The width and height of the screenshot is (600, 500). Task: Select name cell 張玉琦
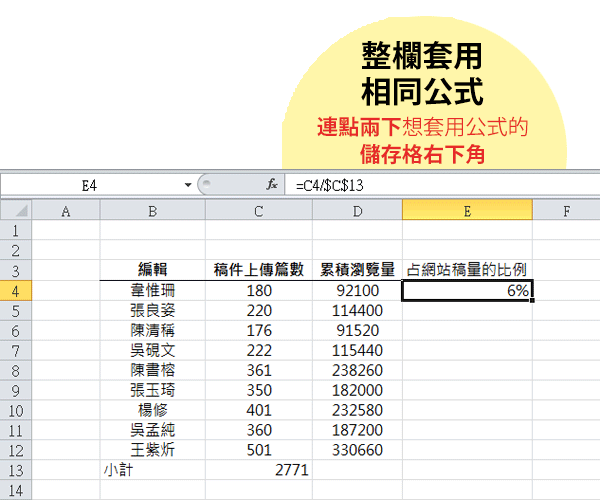click(153, 390)
